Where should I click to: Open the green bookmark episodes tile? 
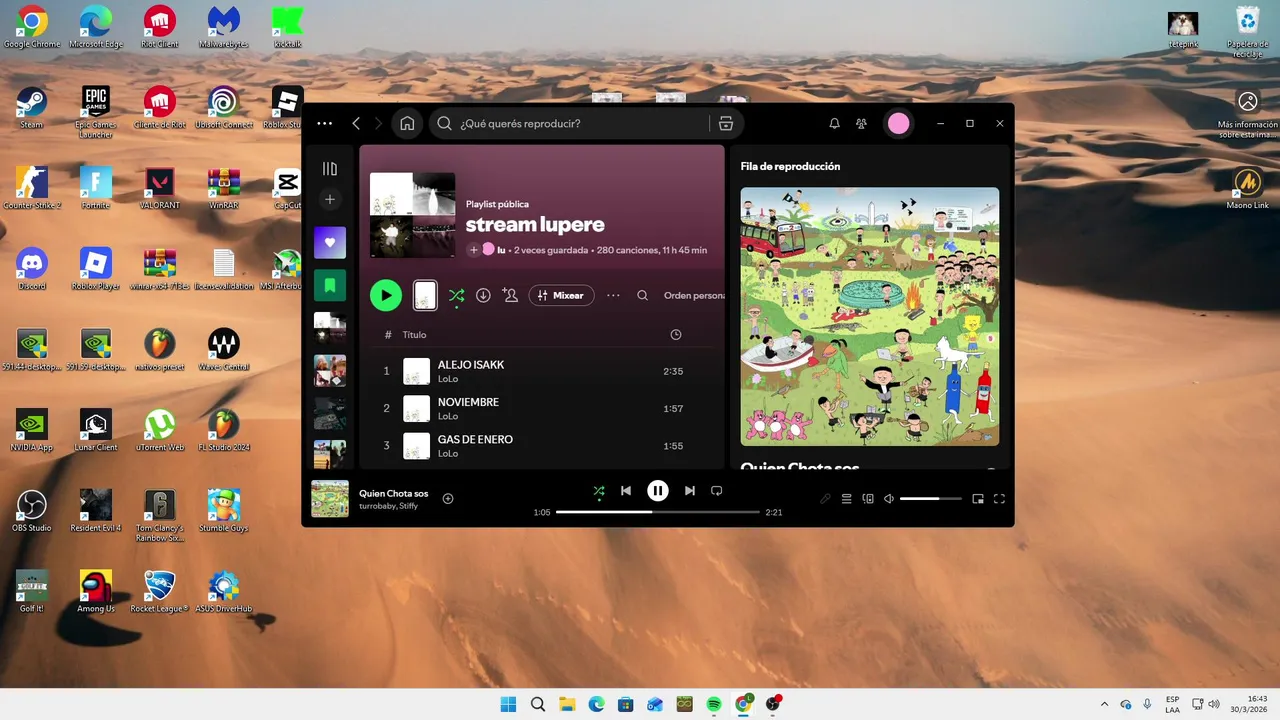330,285
